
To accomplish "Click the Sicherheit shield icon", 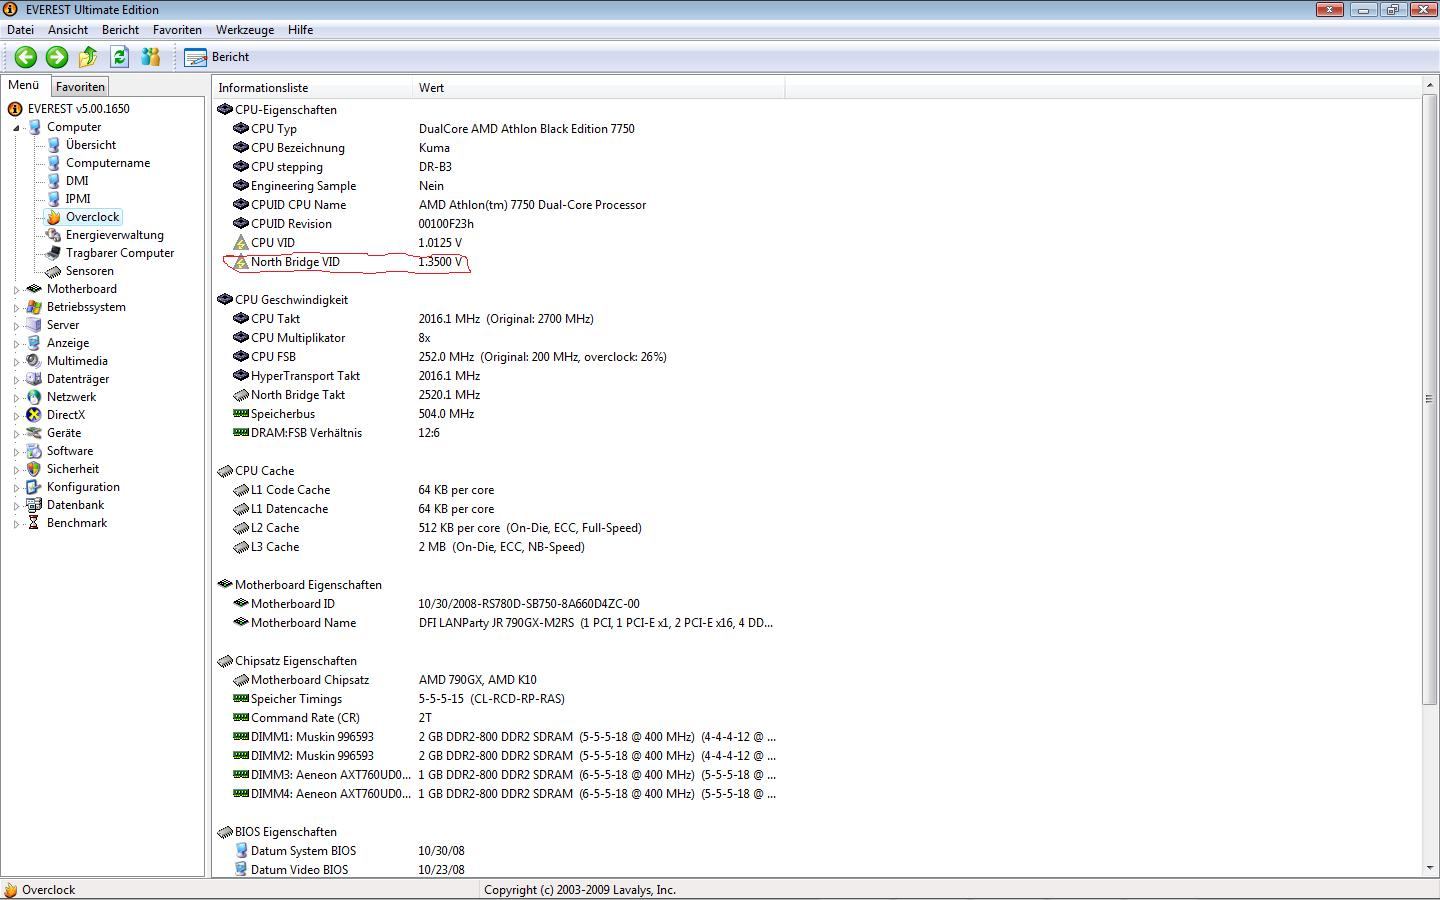I will [x=34, y=469].
